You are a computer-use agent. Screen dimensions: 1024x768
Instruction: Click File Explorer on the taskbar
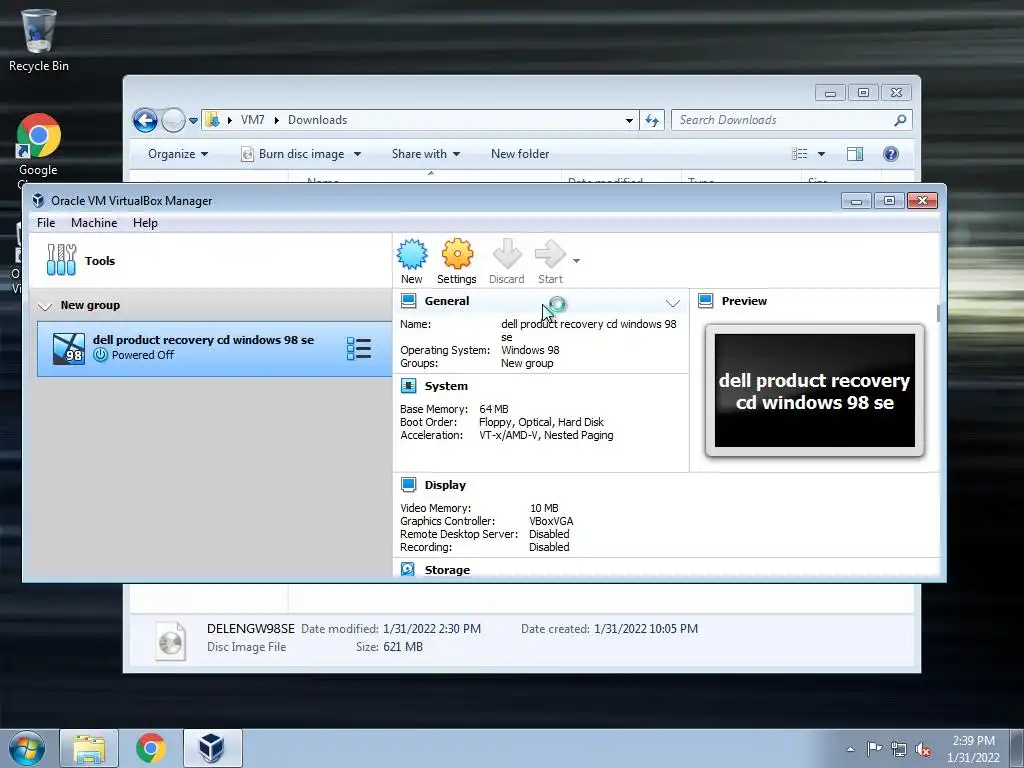[89, 748]
